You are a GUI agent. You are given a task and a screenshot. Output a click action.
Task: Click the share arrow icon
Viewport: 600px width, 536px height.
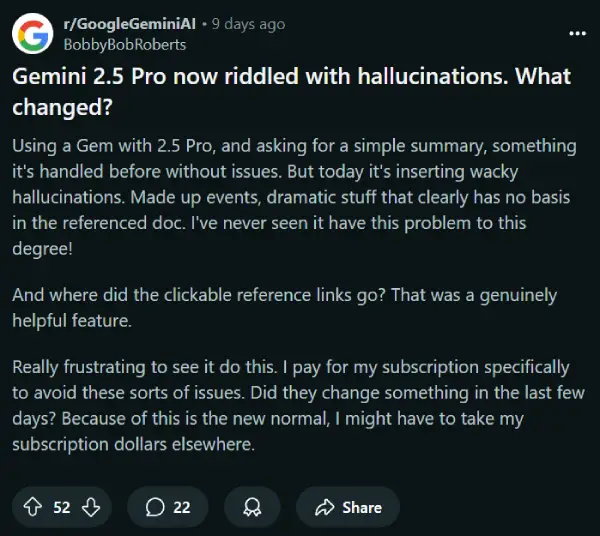click(x=323, y=507)
